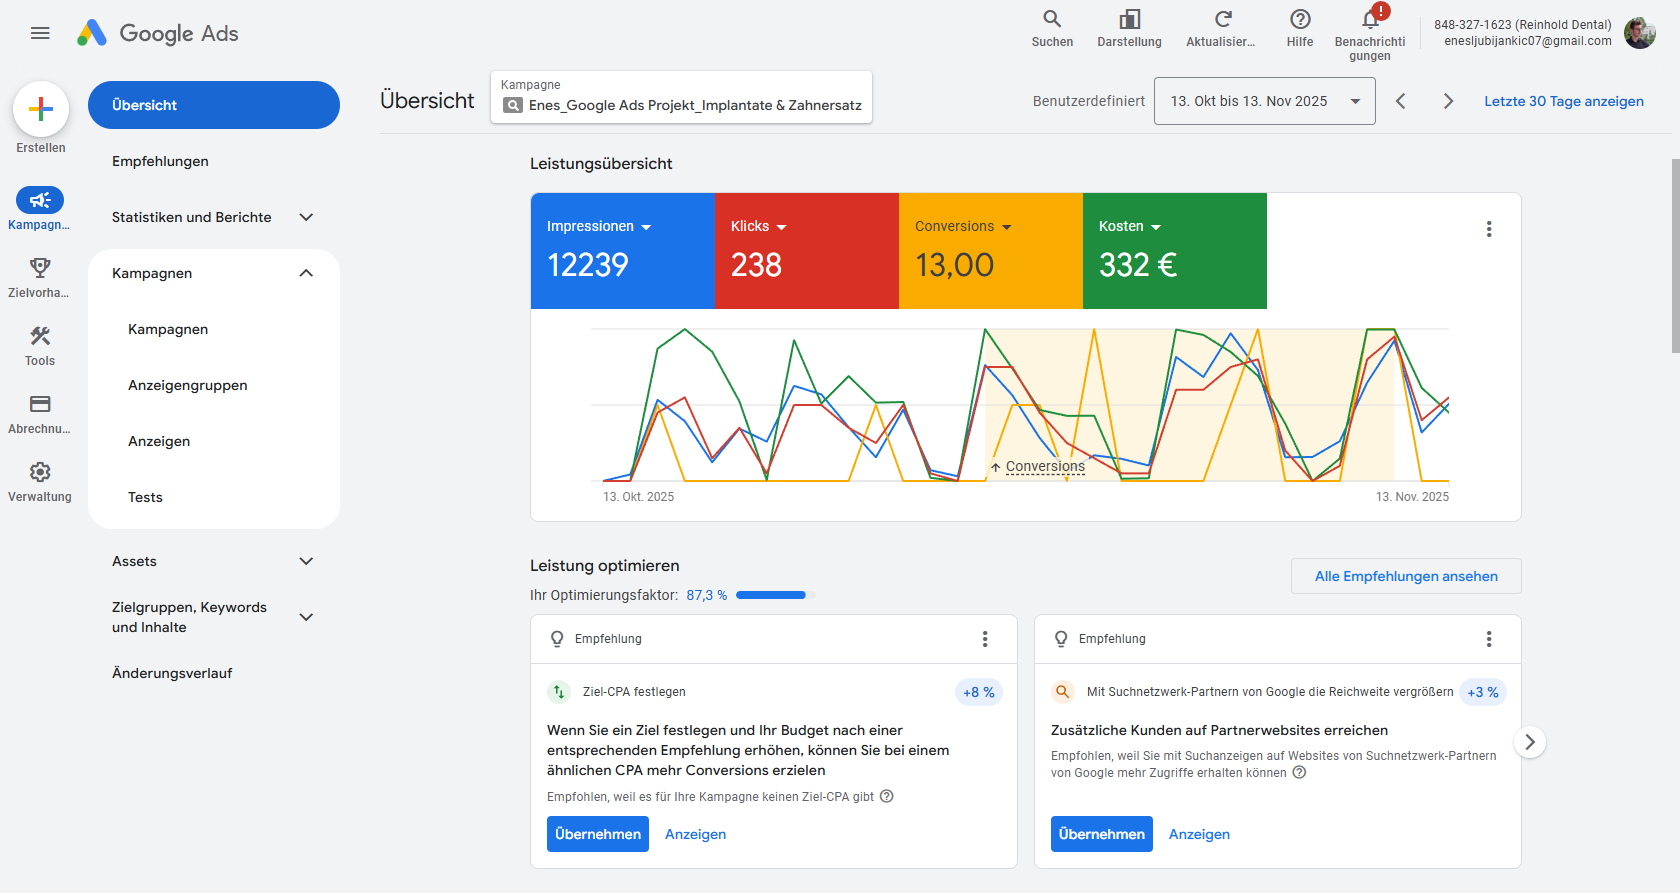Open the hamburger main menu

click(40, 33)
